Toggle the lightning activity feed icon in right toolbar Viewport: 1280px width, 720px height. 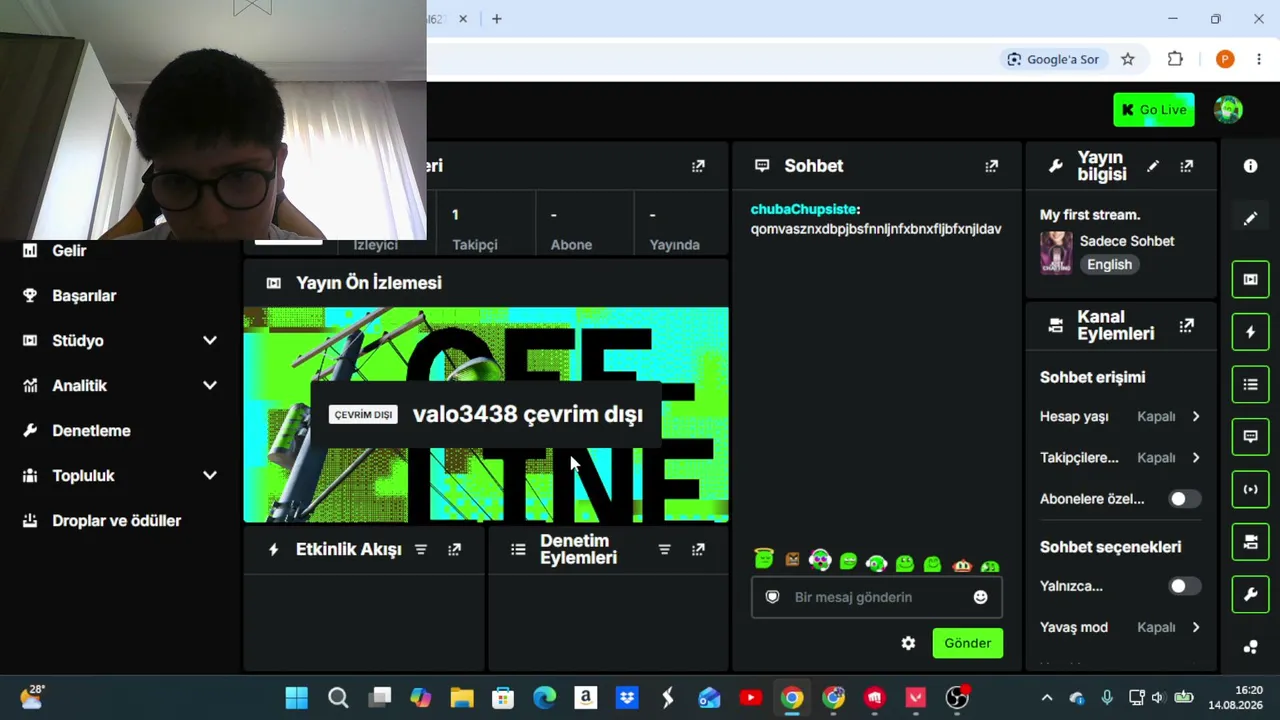[x=1250, y=332]
